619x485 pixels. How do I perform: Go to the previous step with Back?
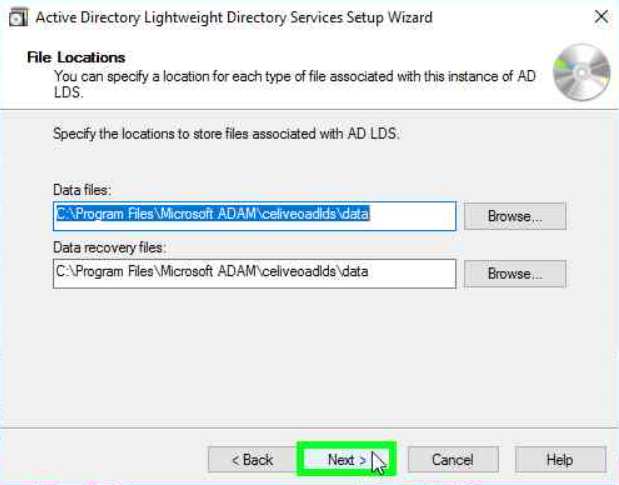(x=251, y=459)
